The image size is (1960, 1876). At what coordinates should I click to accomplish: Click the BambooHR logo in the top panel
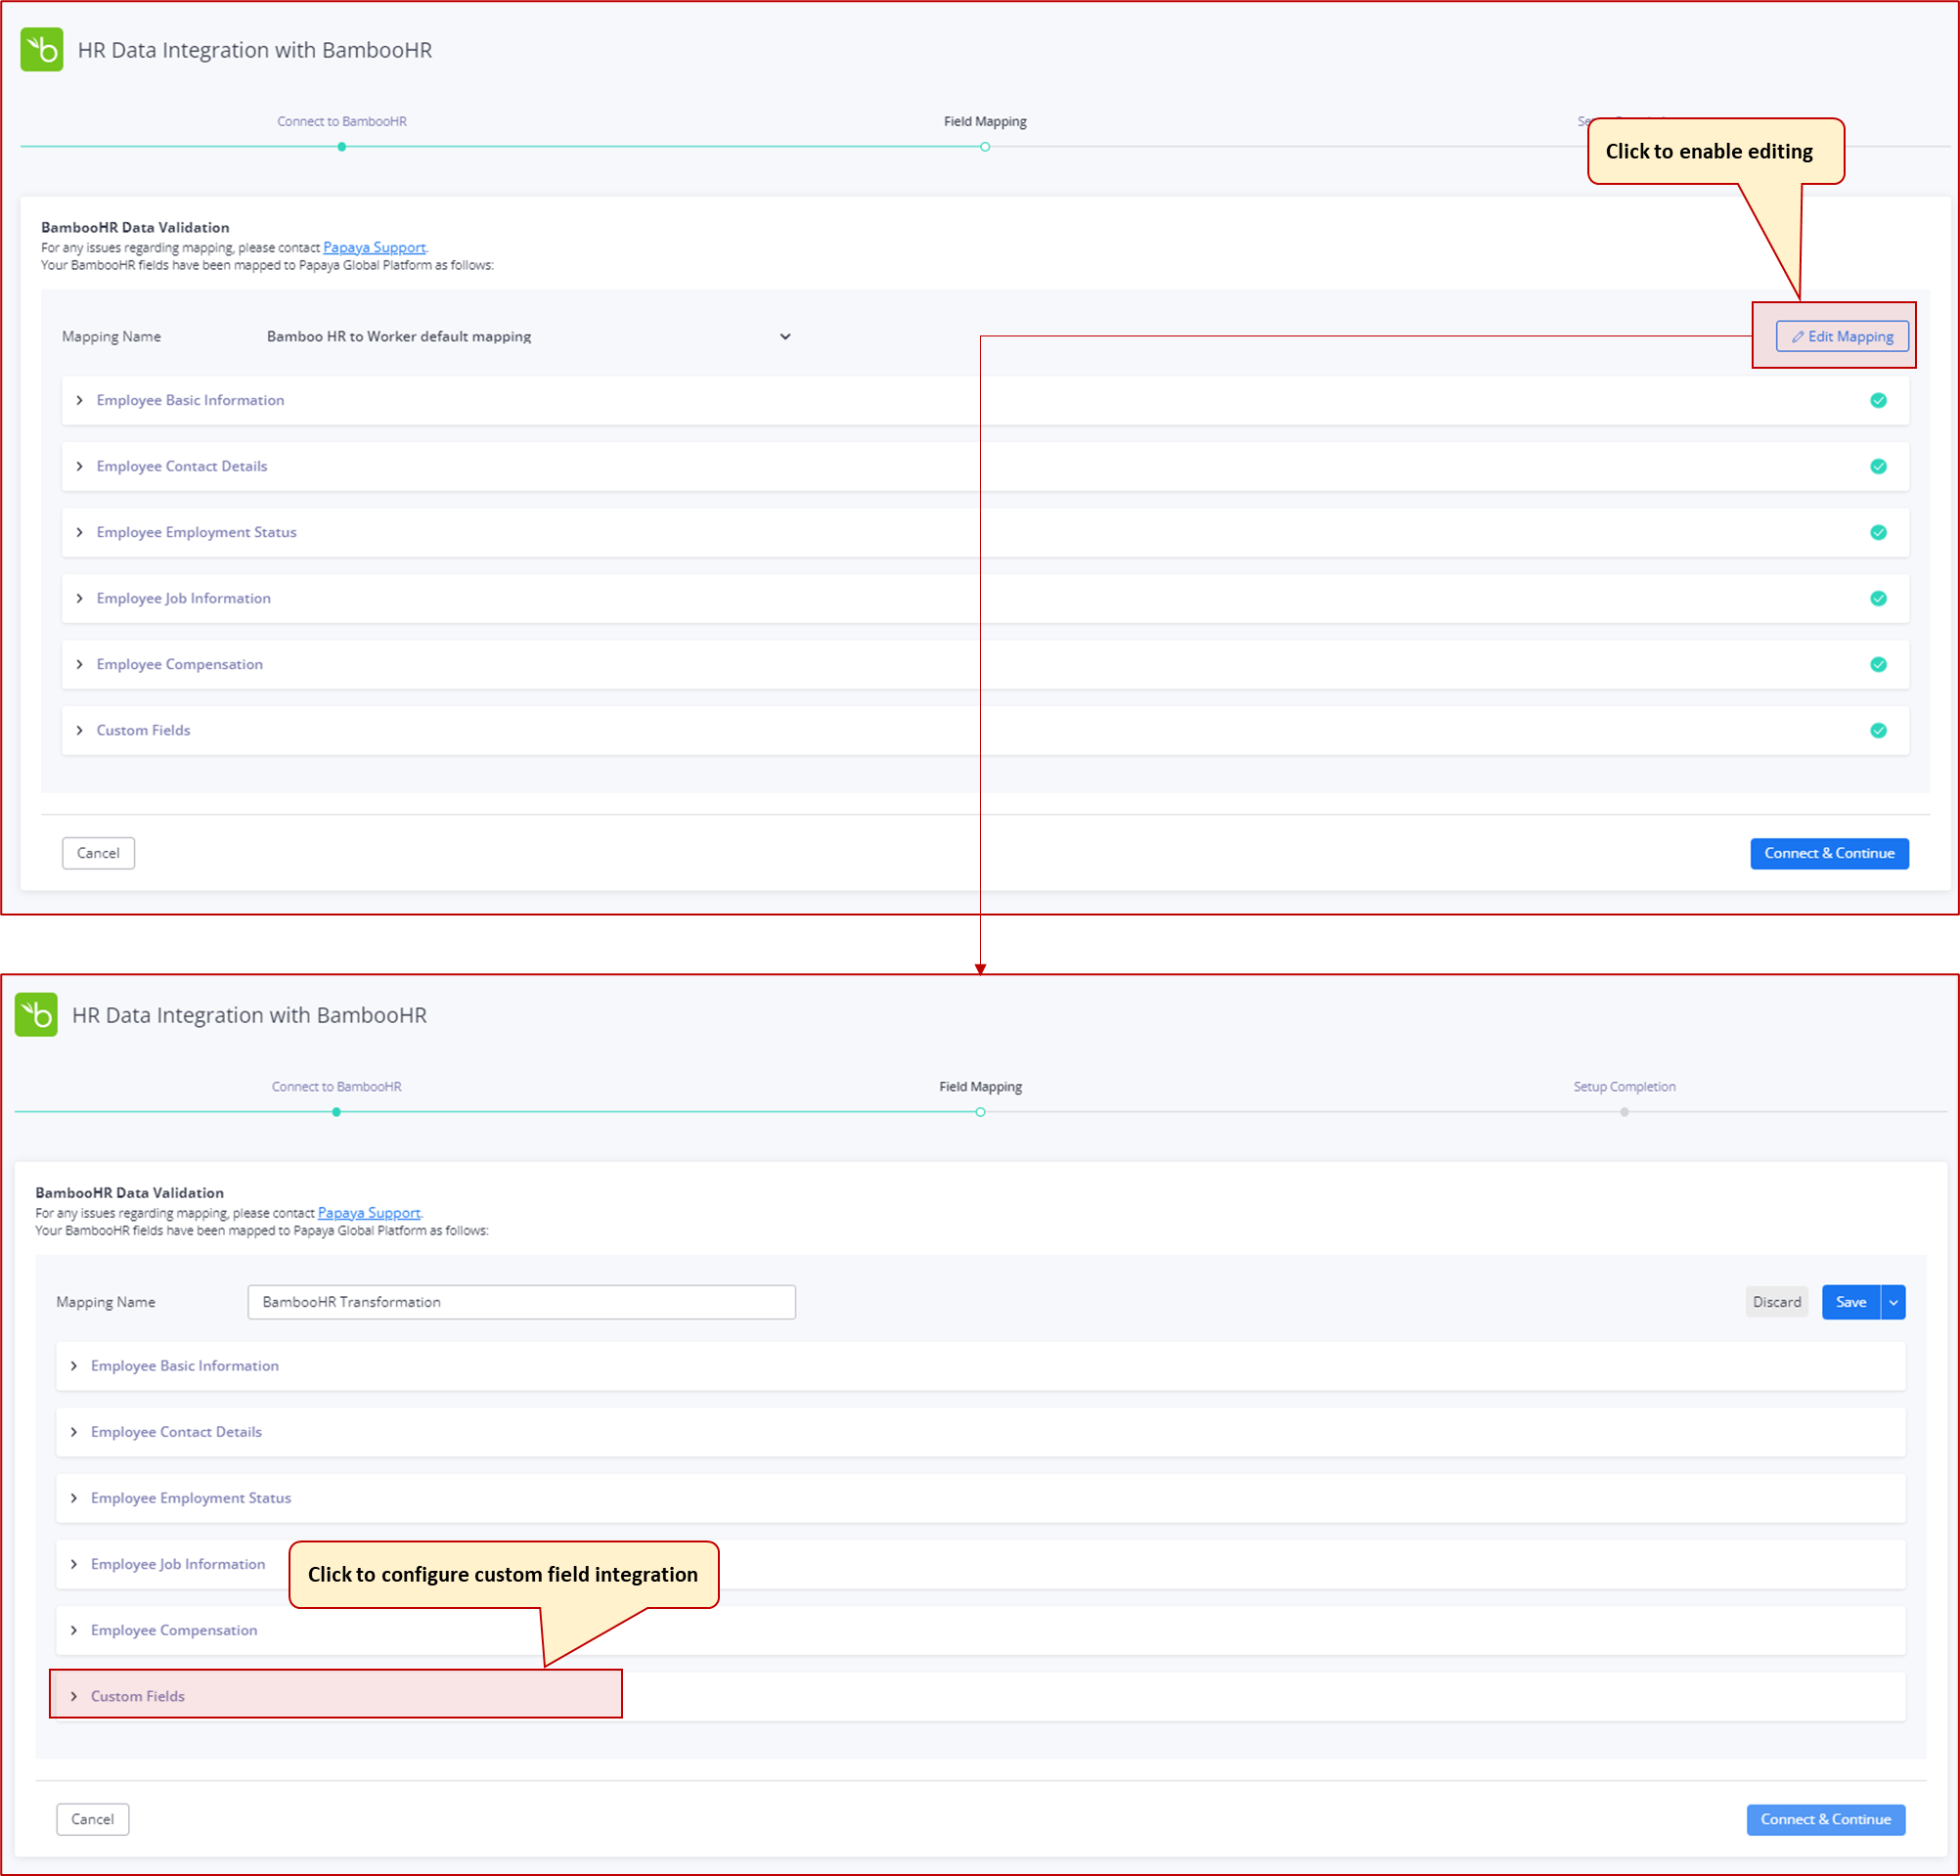coord(42,49)
